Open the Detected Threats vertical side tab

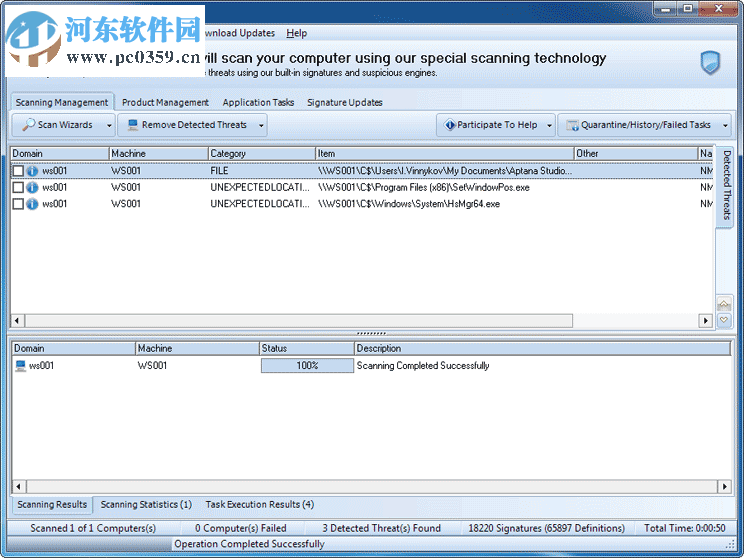(725, 186)
